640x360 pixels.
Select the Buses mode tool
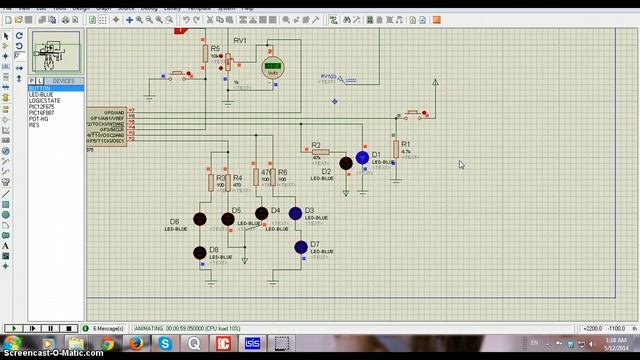(6, 87)
